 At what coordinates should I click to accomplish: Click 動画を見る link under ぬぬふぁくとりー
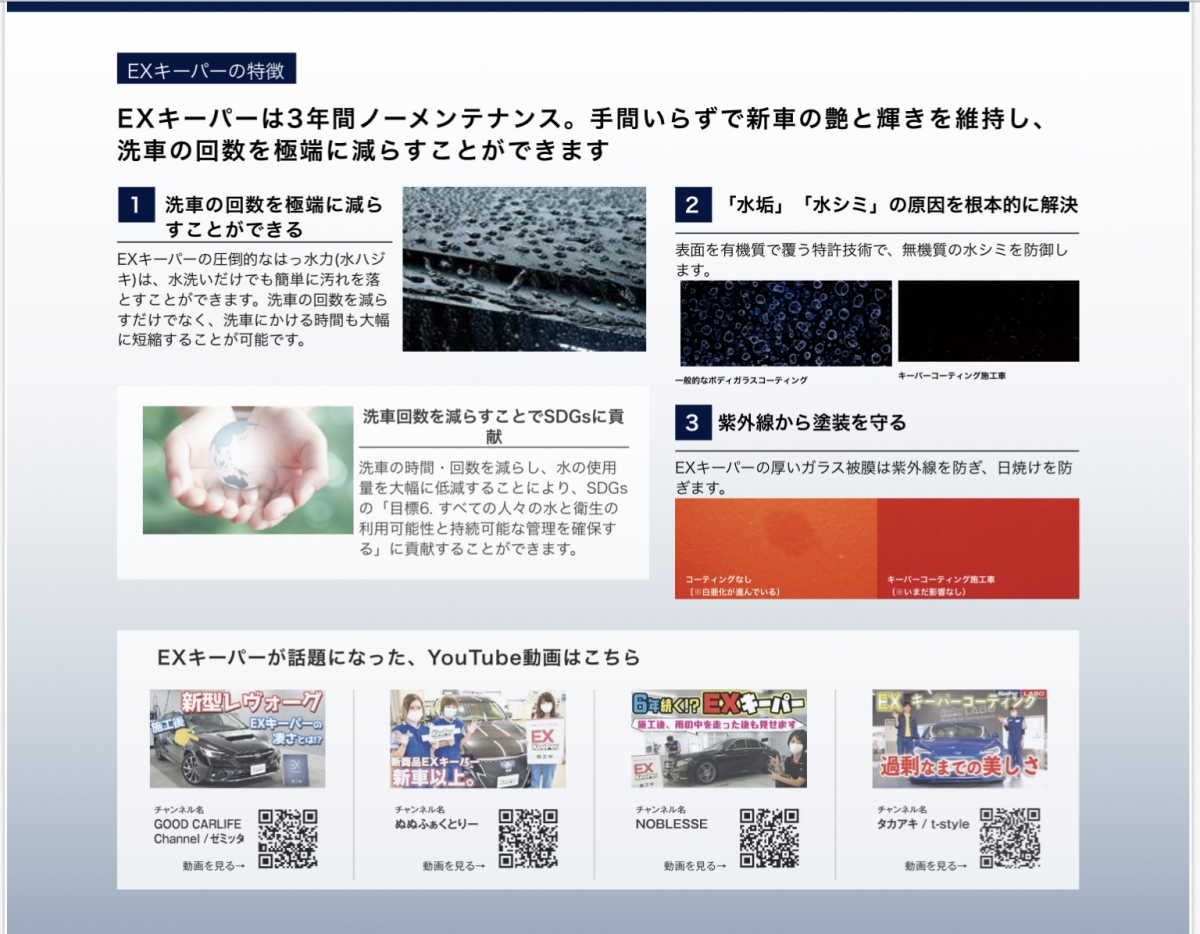tap(454, 866)
